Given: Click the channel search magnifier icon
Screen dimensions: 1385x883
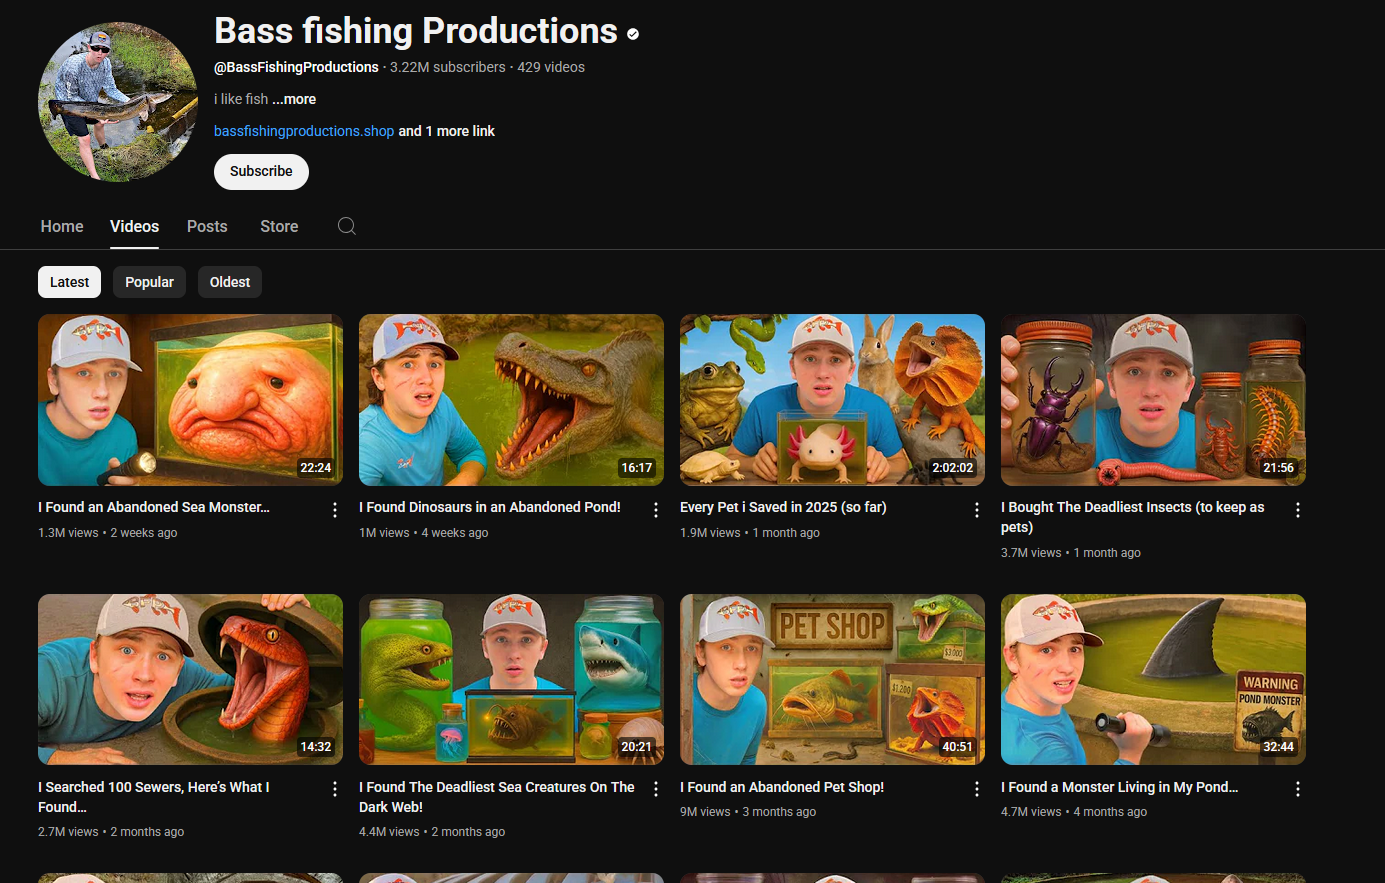Looking at the screenshot, I should [x=347, y=226].
